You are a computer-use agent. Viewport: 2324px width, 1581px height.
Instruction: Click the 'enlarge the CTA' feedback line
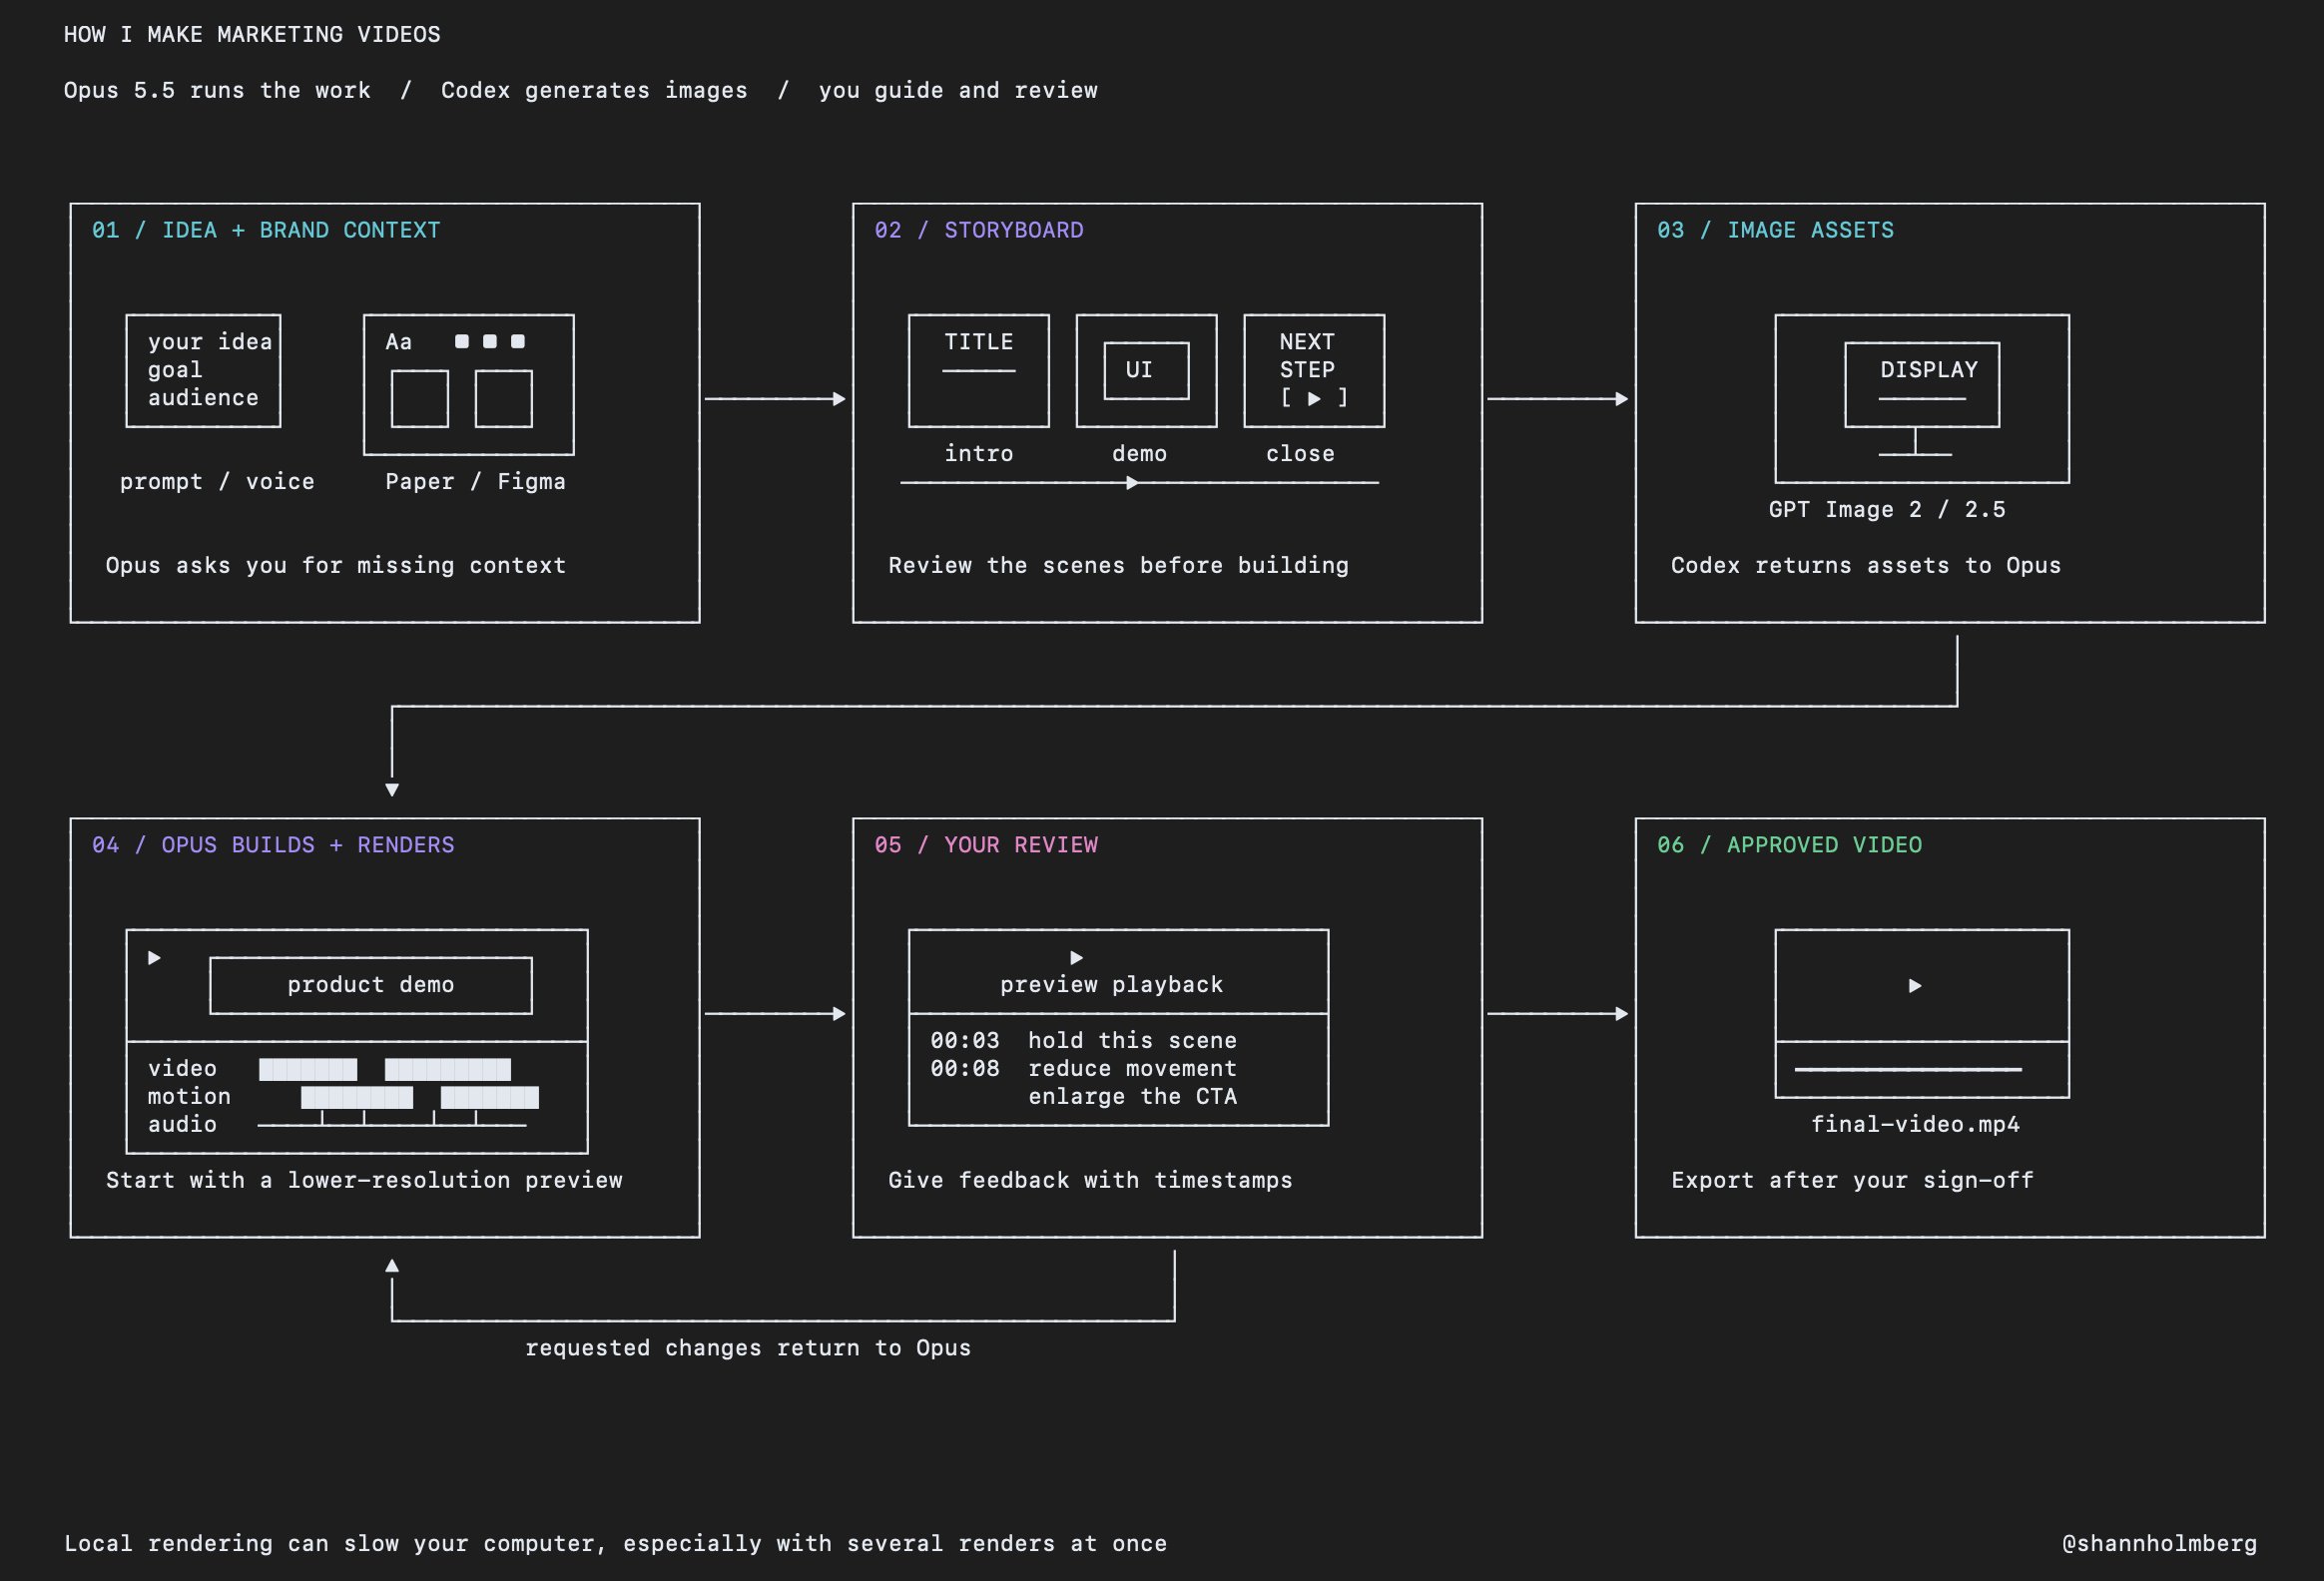tap(1132, 1097)
